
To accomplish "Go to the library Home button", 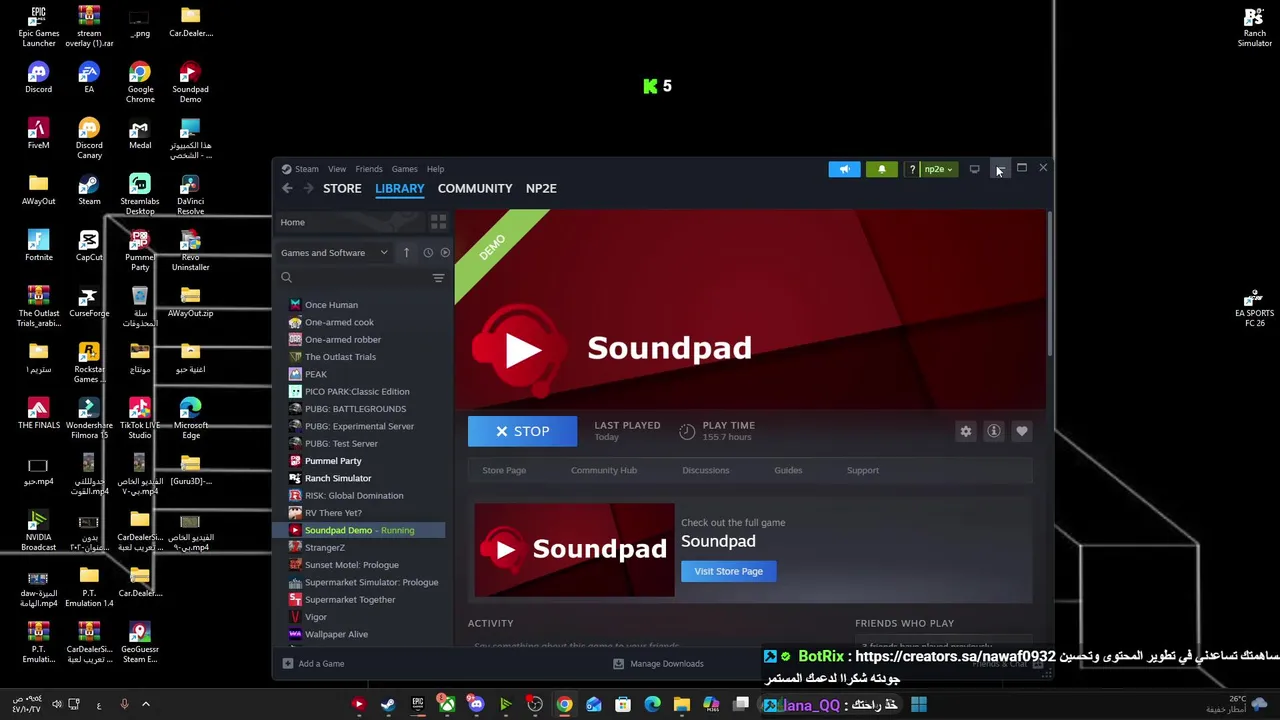I will pyautogui.click(x=349, y=222).
